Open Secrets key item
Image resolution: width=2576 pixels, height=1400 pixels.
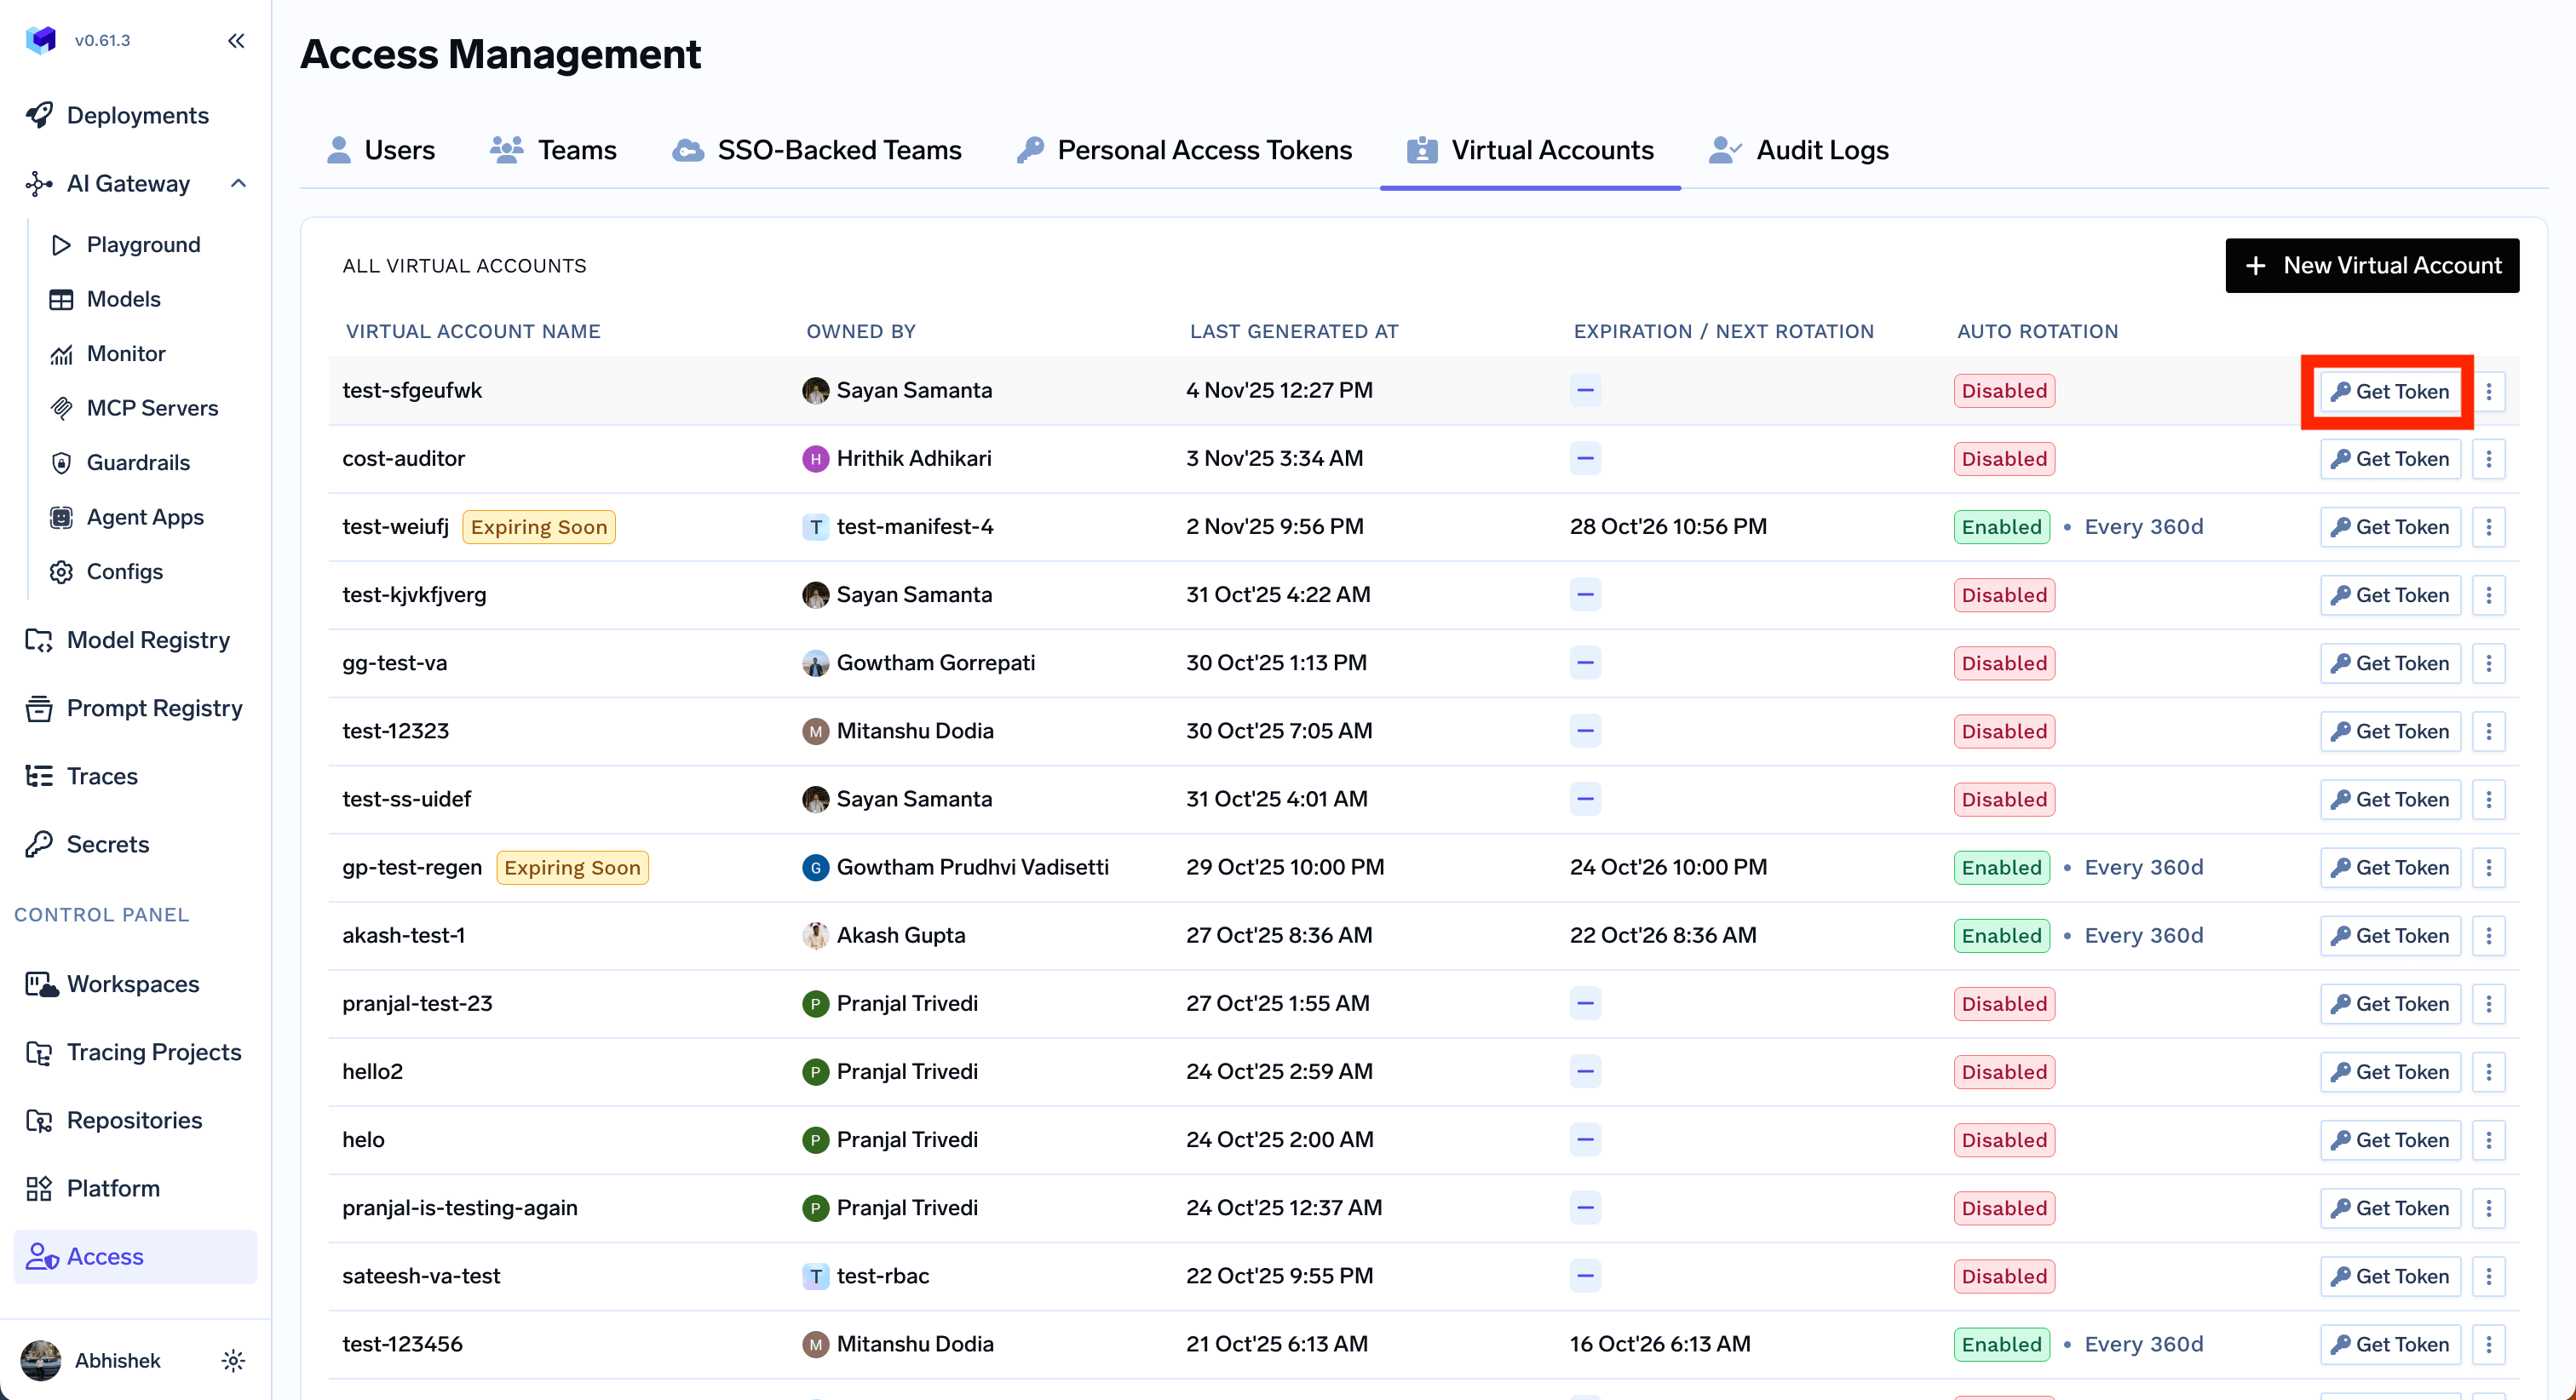click(x=107, y=844)
